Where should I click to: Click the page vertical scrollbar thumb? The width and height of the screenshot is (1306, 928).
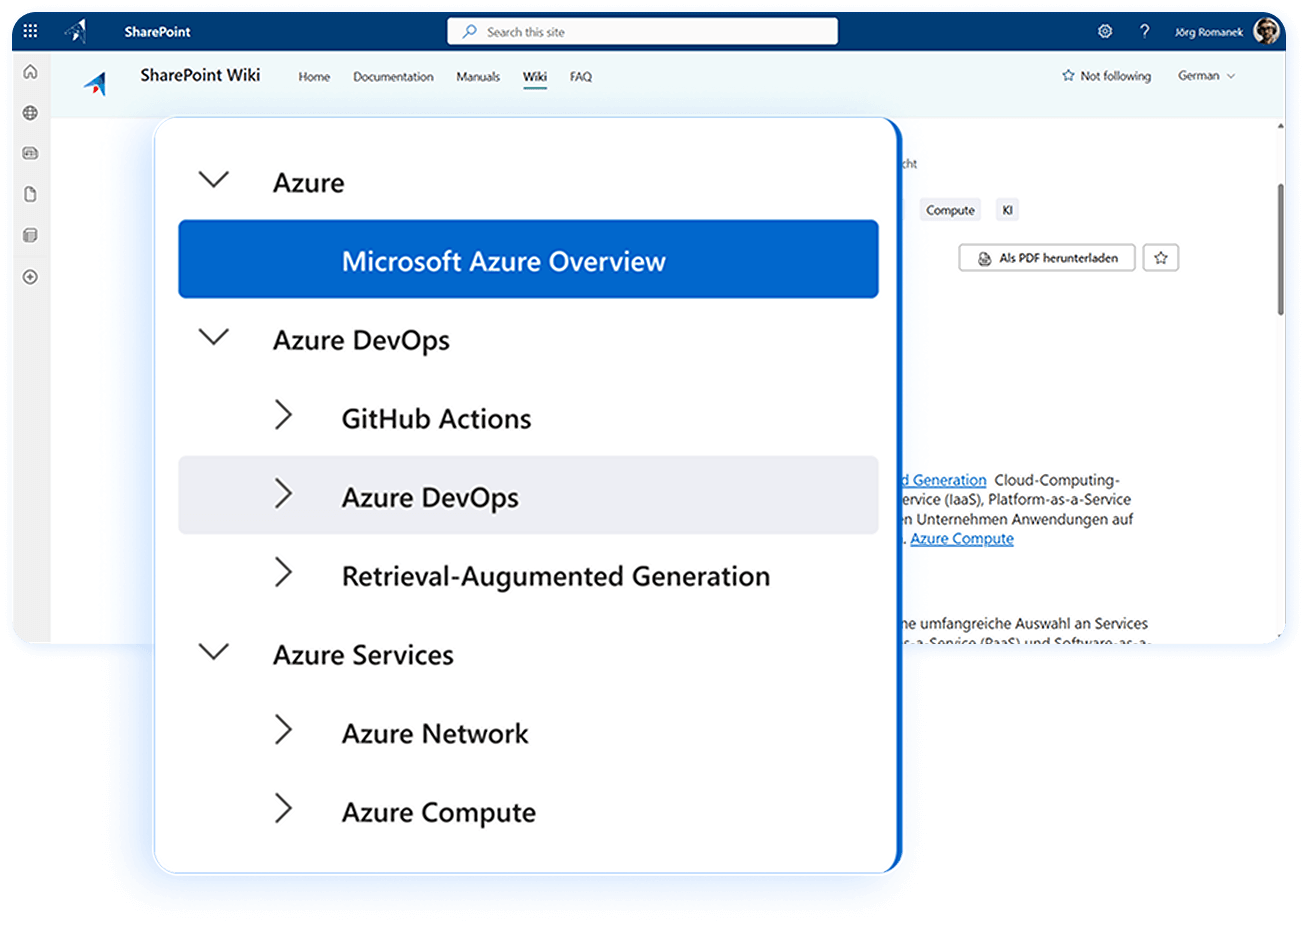click(x=1280, y=250)
